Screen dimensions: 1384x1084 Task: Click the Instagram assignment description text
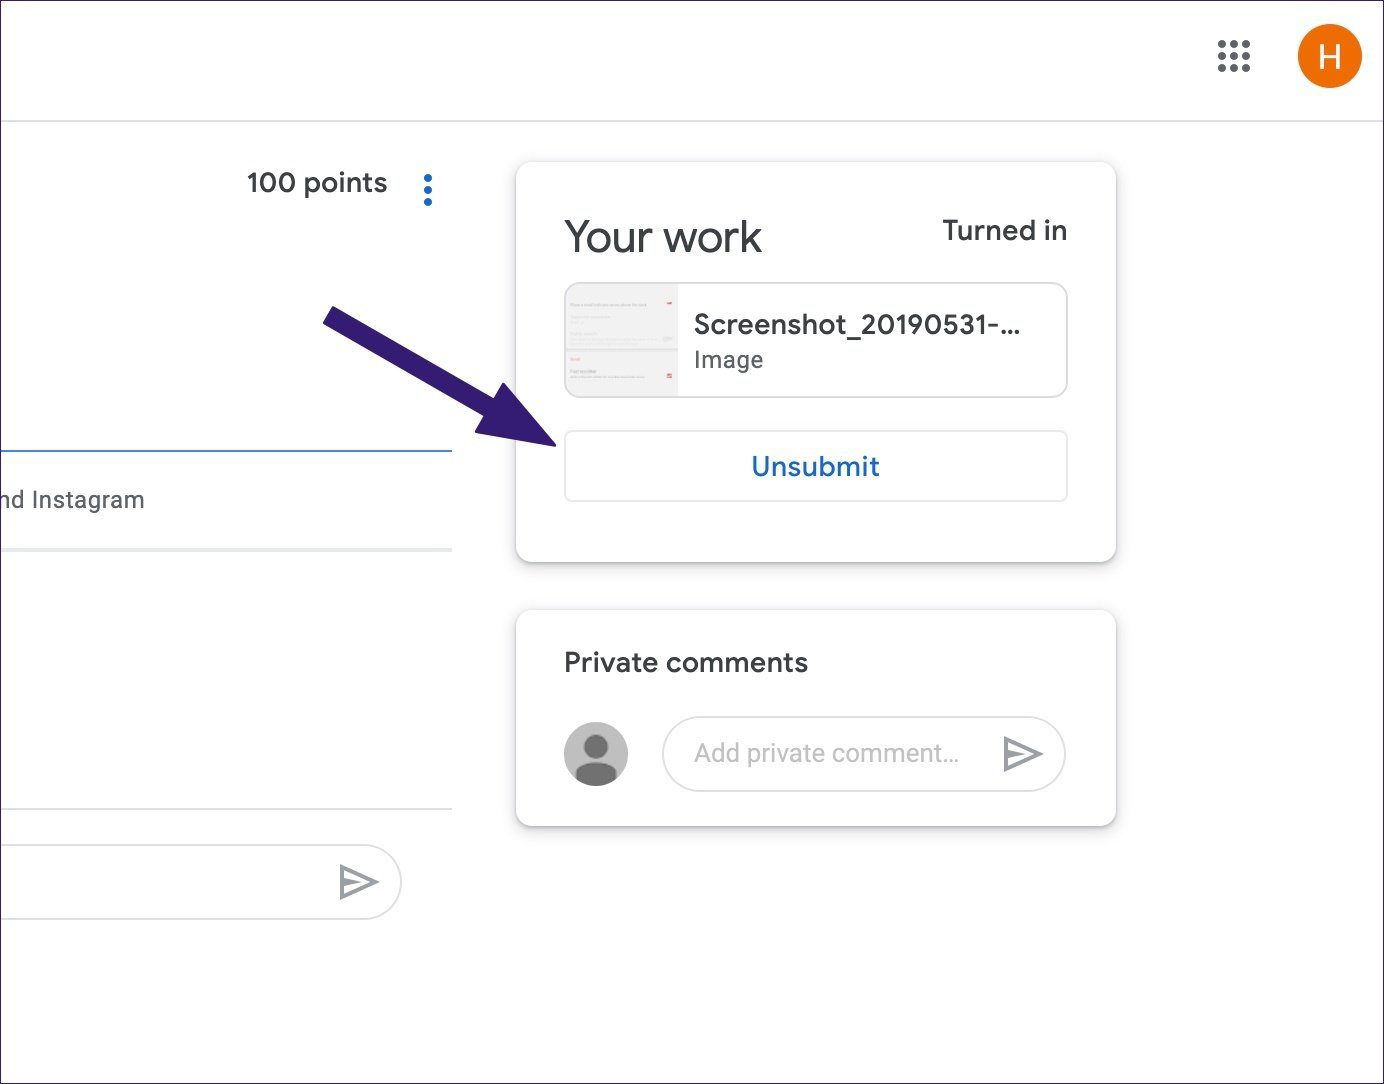(72, 500)
